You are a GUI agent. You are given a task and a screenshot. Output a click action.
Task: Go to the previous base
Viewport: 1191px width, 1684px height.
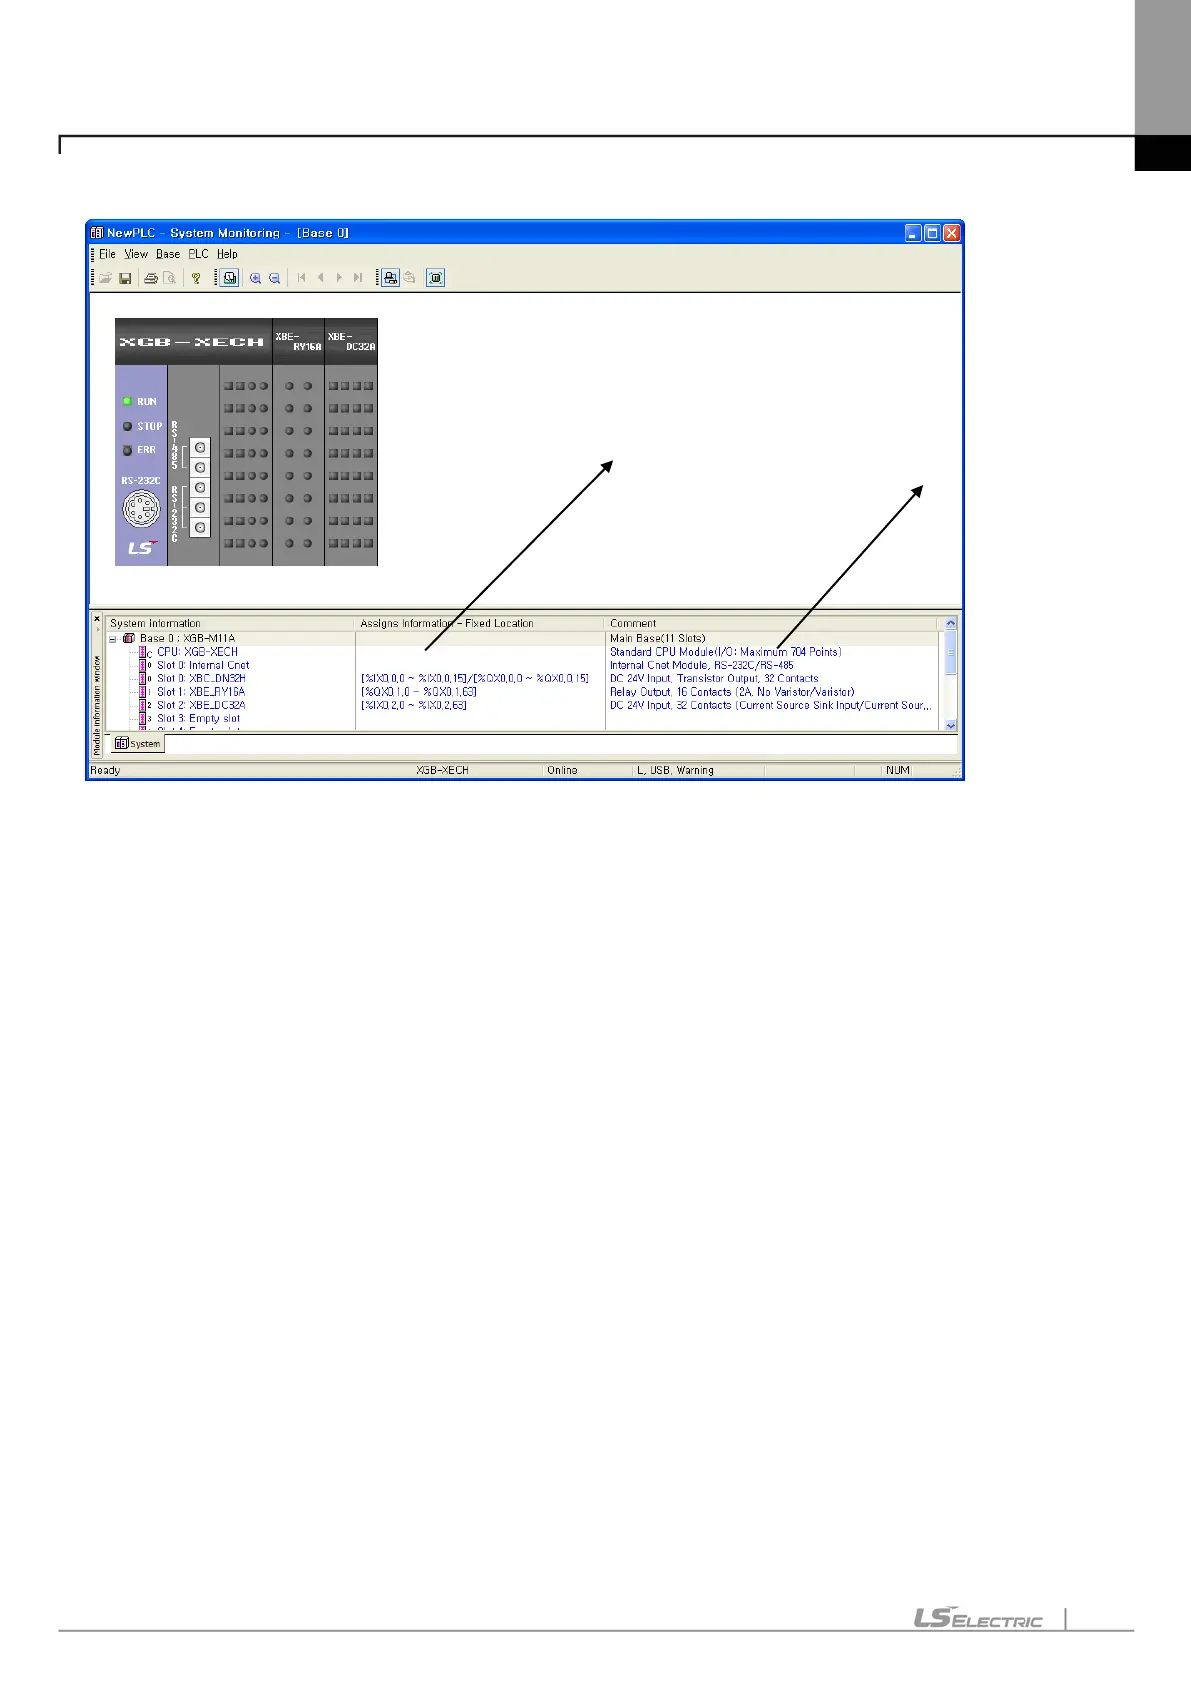click(x=320, y=278)
